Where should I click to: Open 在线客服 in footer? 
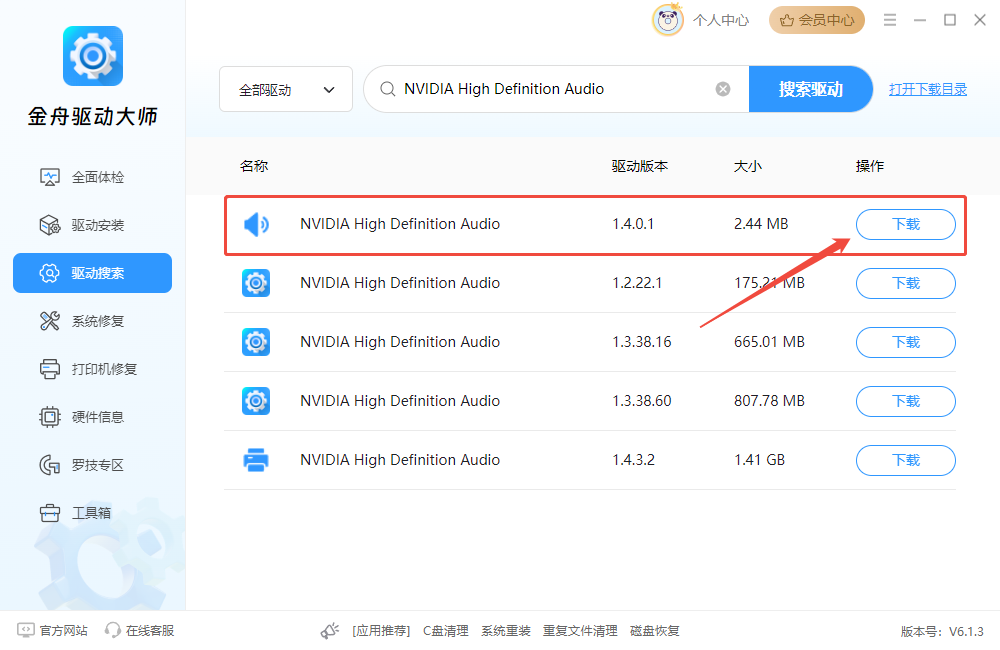(x=150, y=630)
